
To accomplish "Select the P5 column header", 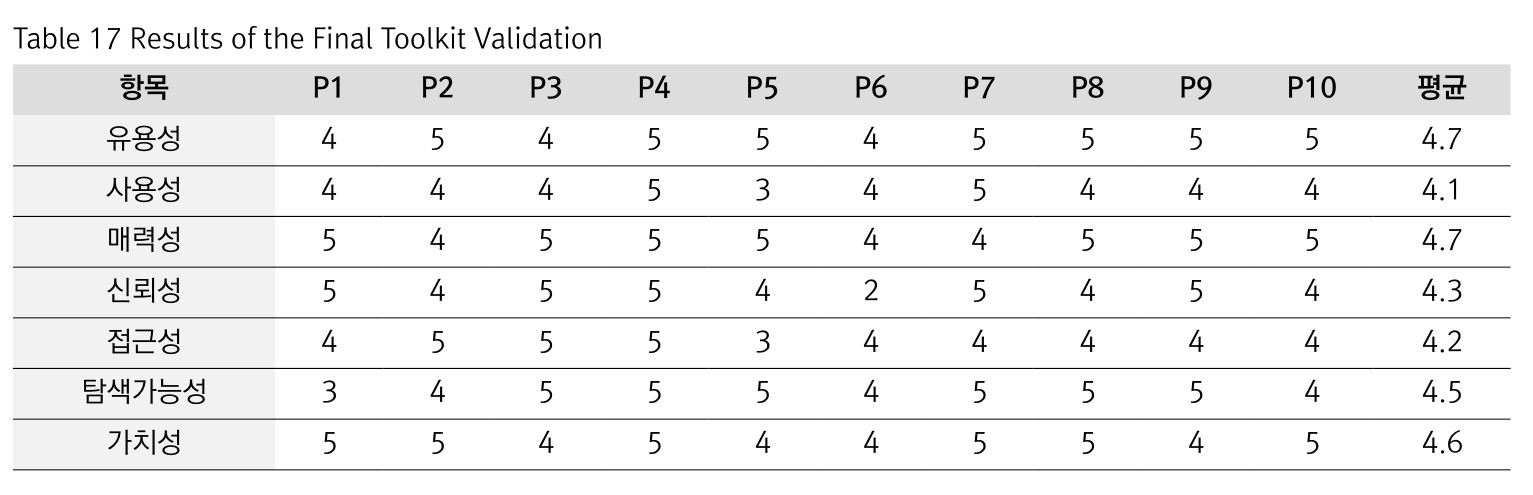I will coord(762,88).
